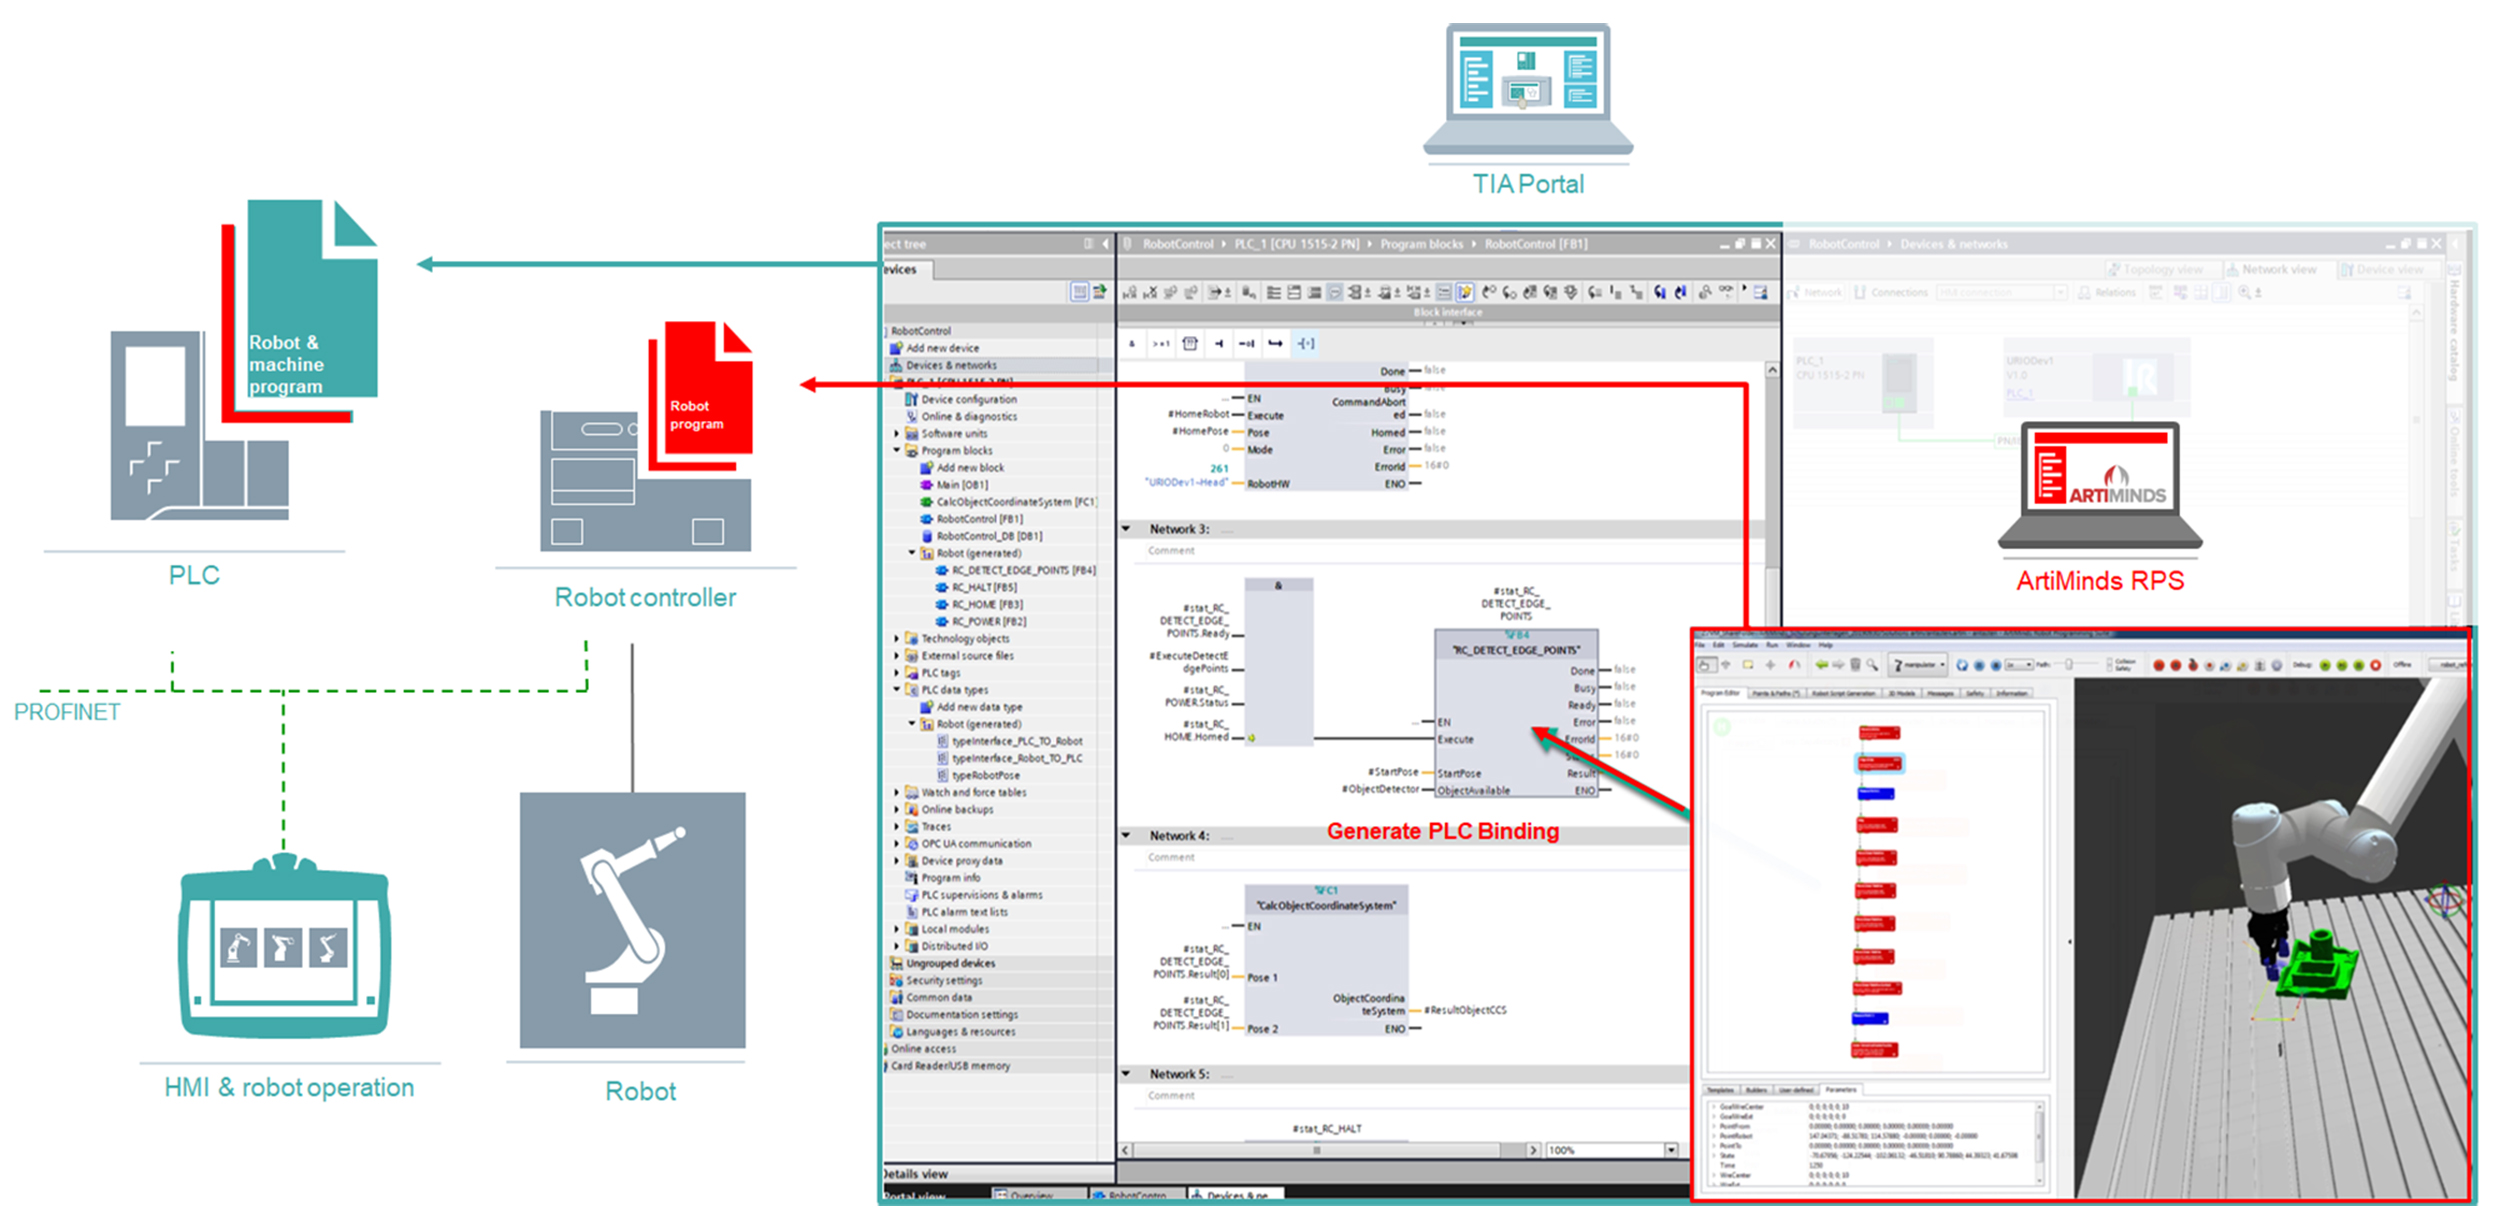Select the AND (&) instruction in favorites bar
The height and width of the screenshot is (1229, 2500).
(x=1132, y=343)
